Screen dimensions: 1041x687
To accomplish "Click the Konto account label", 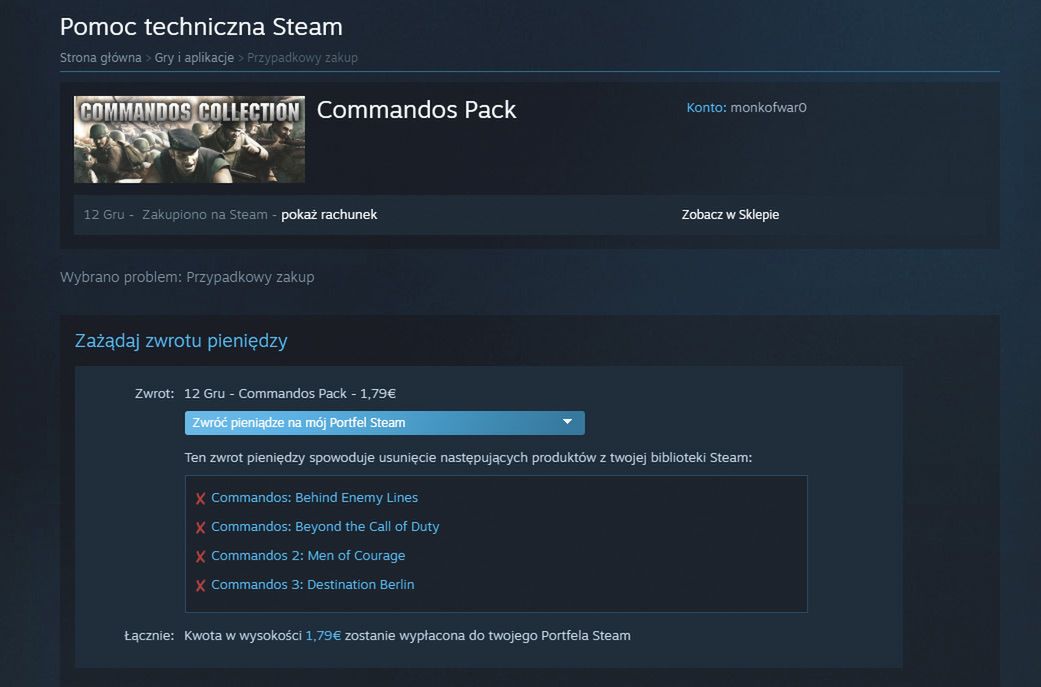I will [706, 108].
